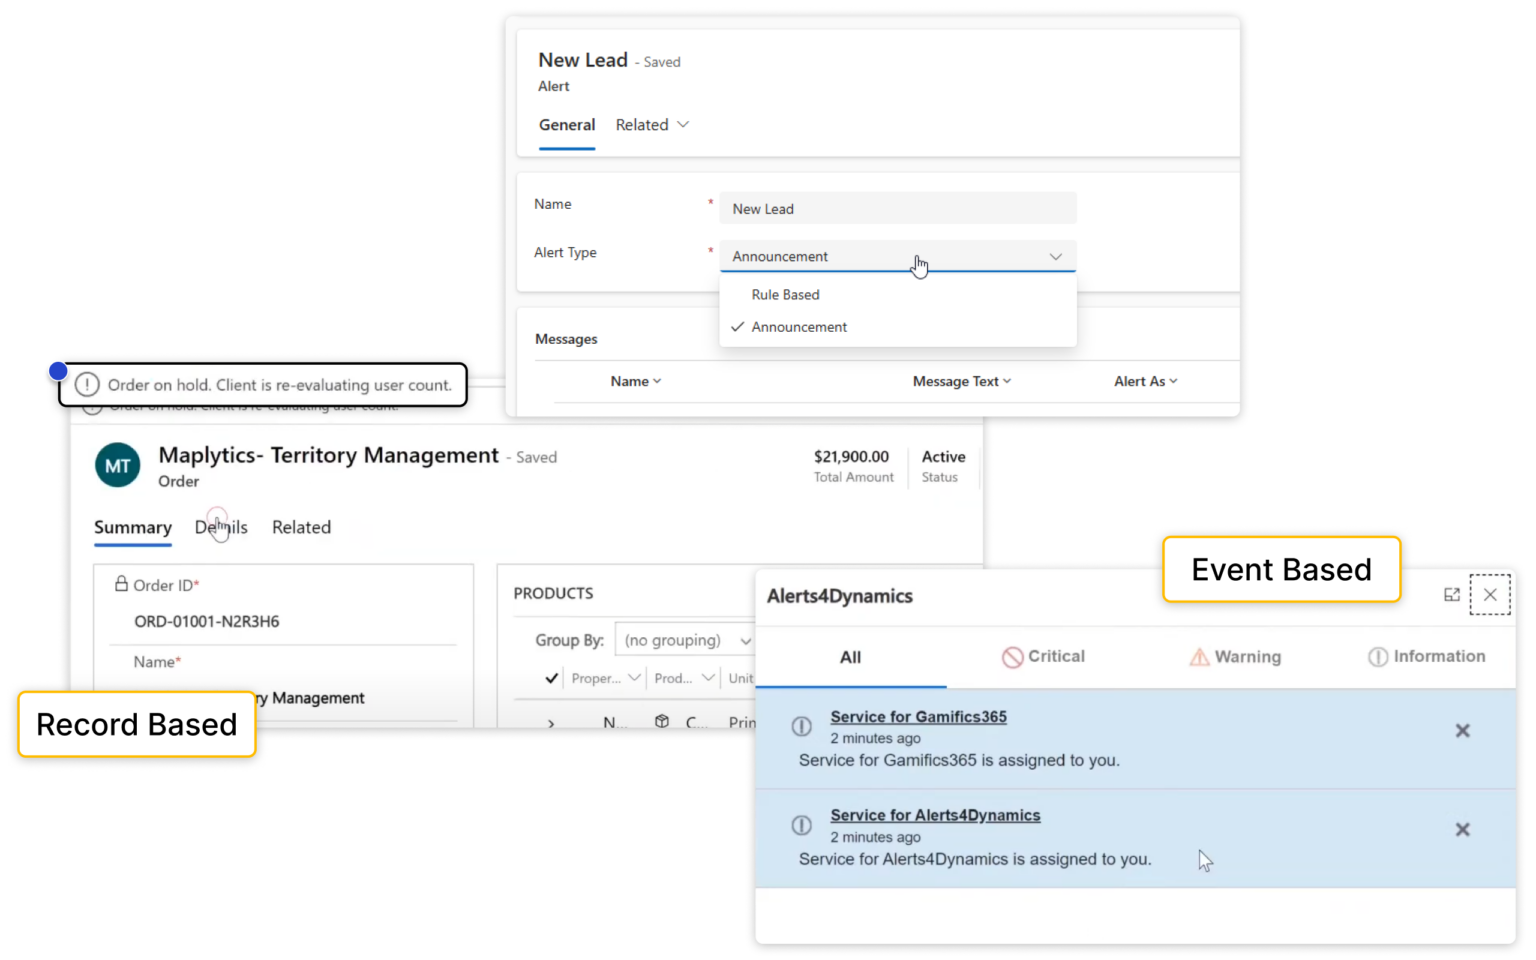Screen dimensions: 1536x960
Task: Open the Message Text column dropdown
Action: [x=1009, y=381]
